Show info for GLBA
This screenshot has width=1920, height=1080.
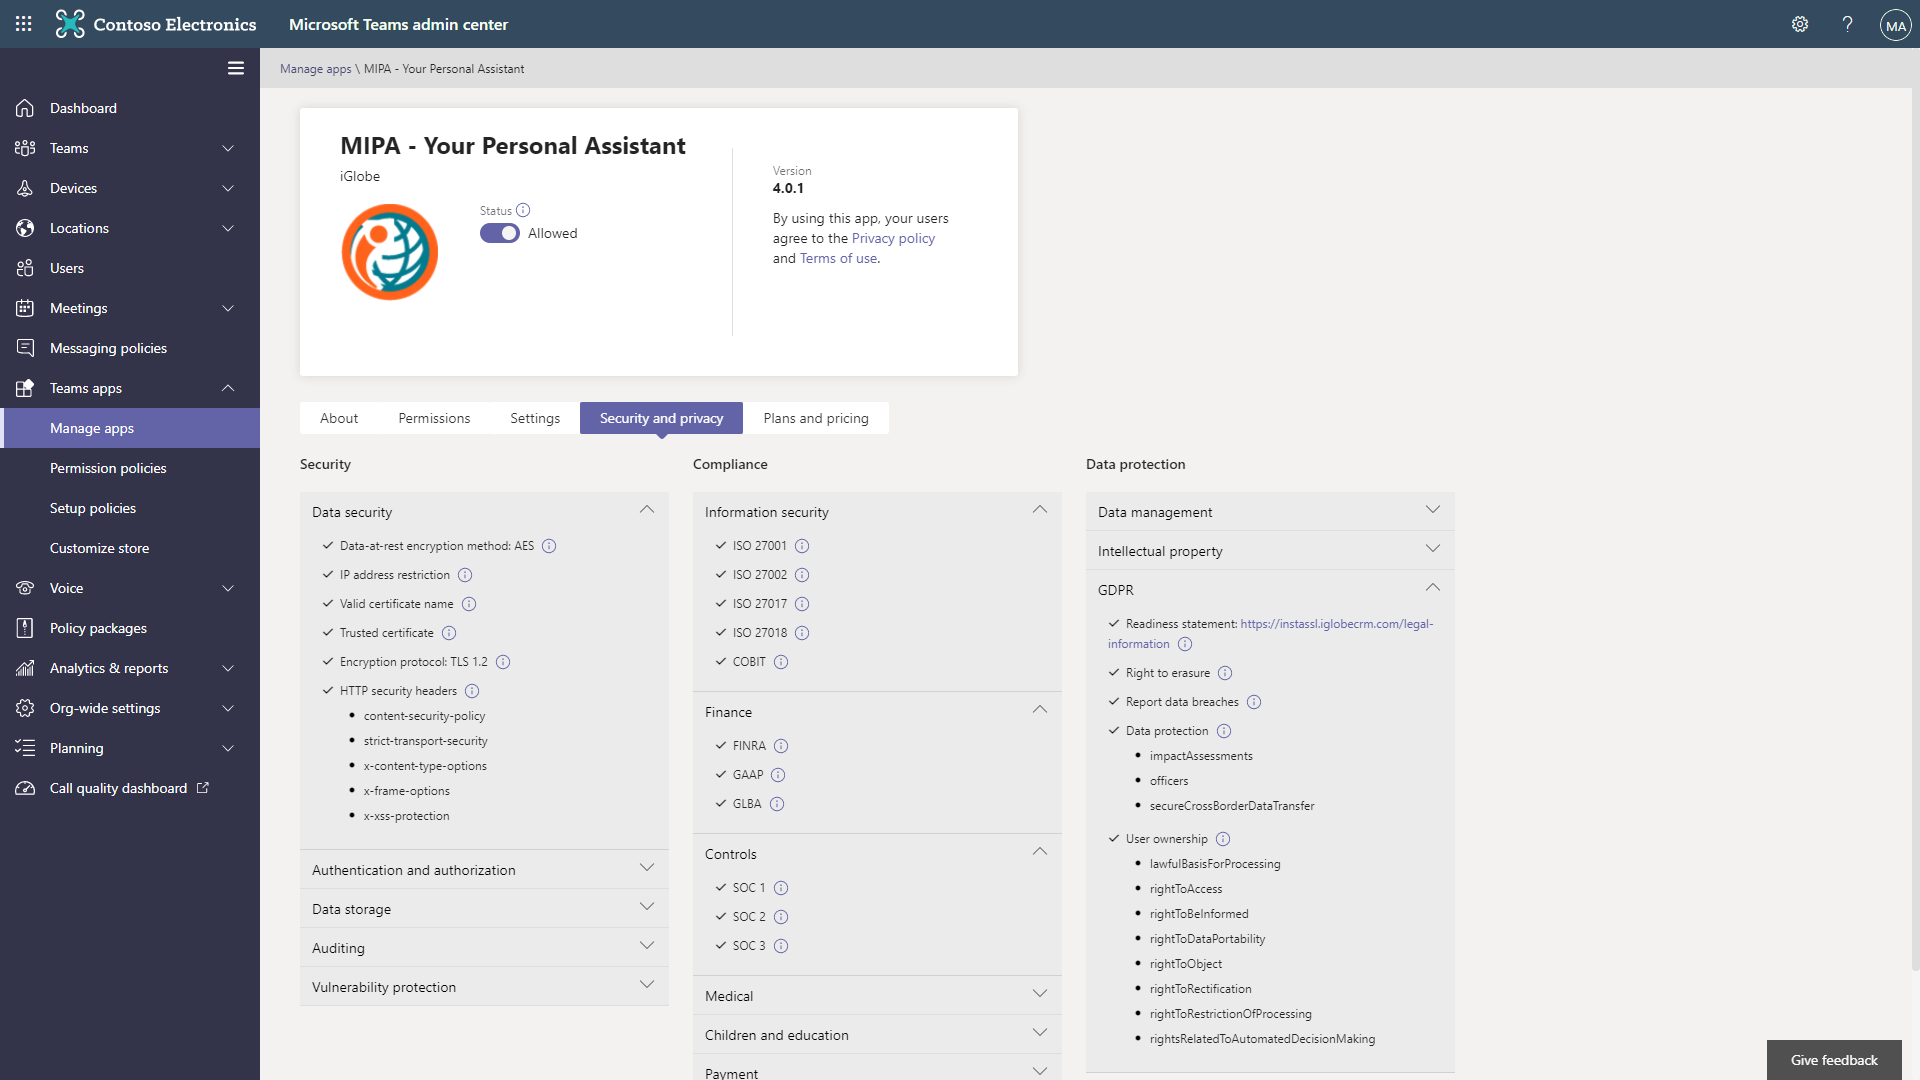777,804
